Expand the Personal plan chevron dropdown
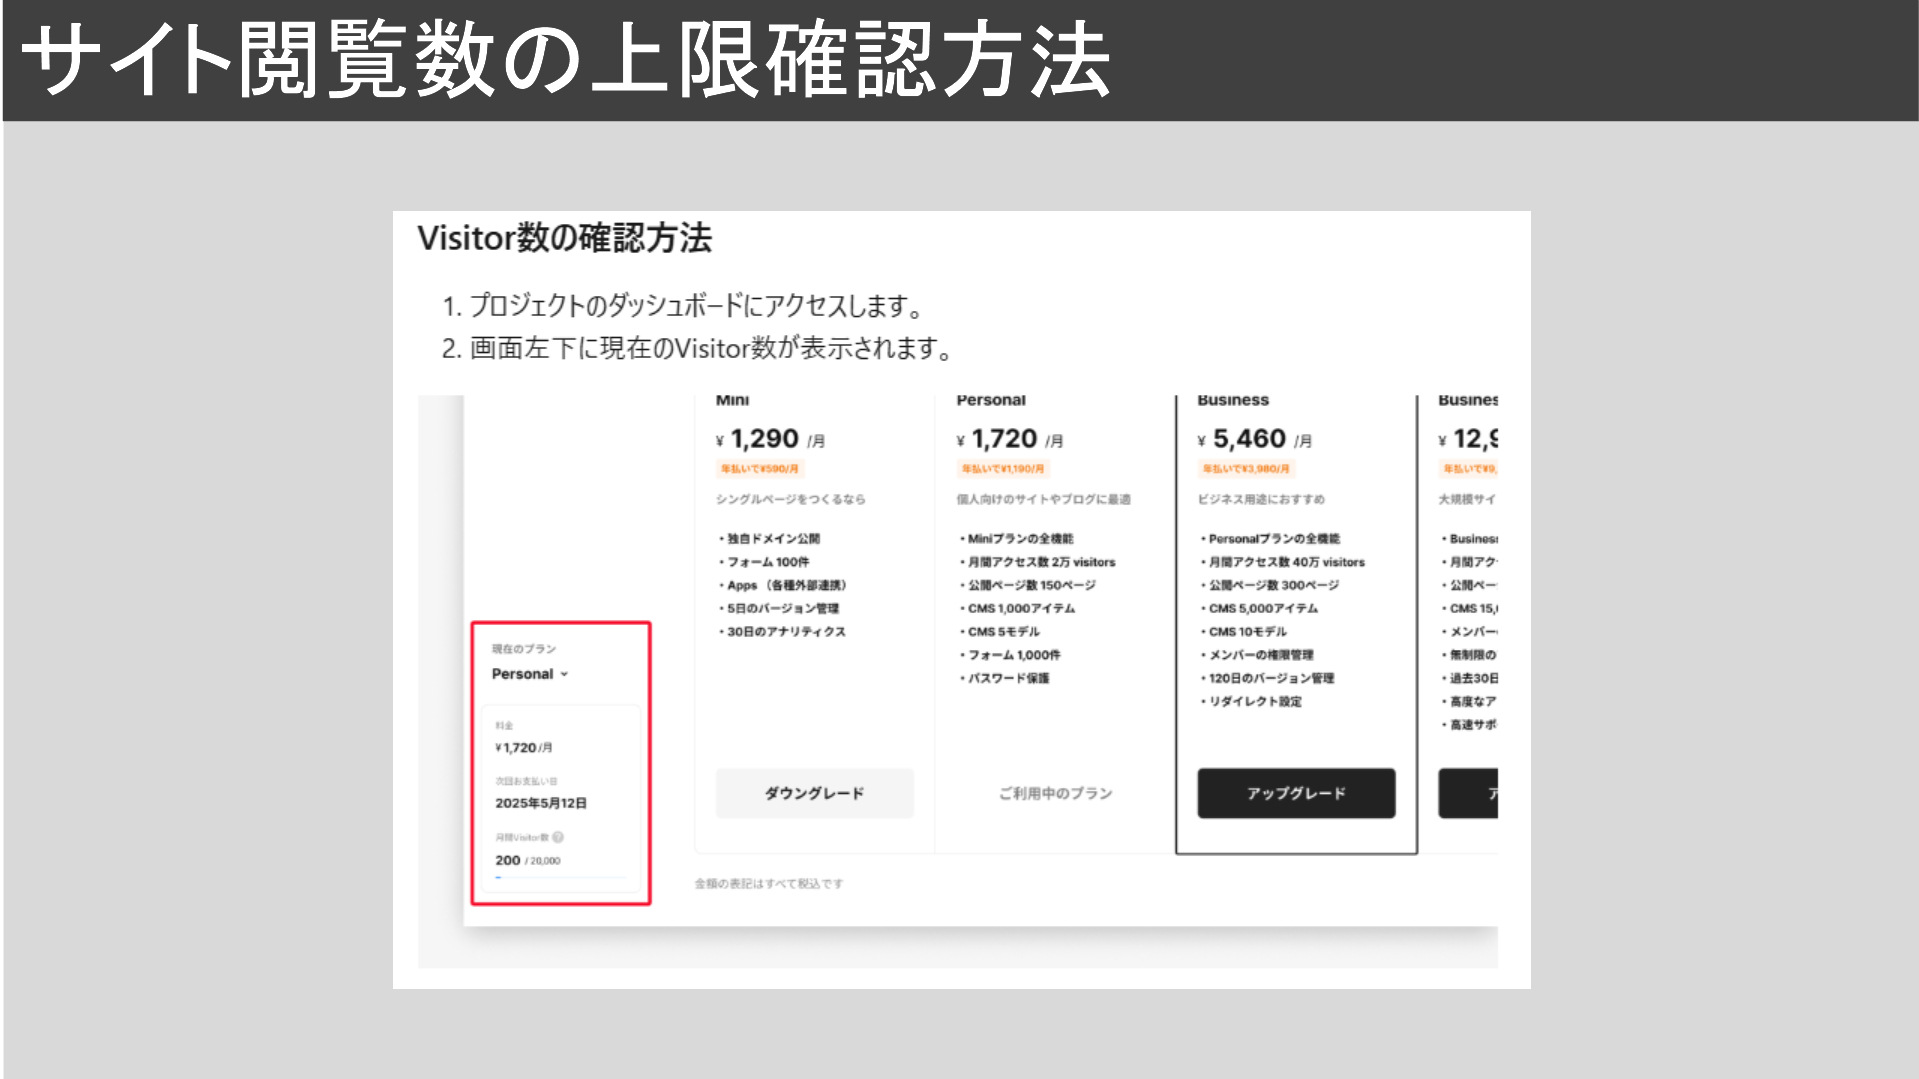1919x1079 pixels. (564, 674)
